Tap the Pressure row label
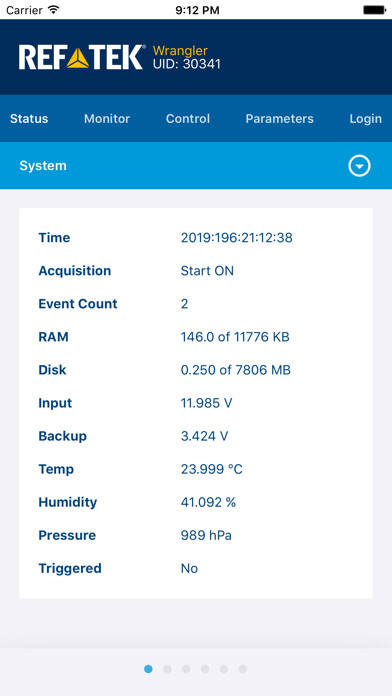This screenshot has height=696, width=392. (67, 535)
